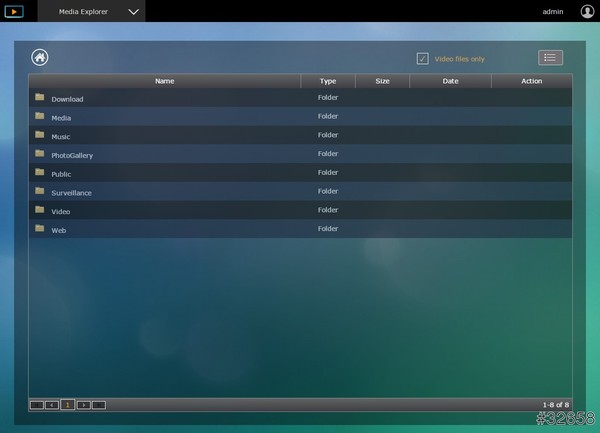Screen dimensions: 600x433
Task: Click the Action column header
Action: pos(532,81)
